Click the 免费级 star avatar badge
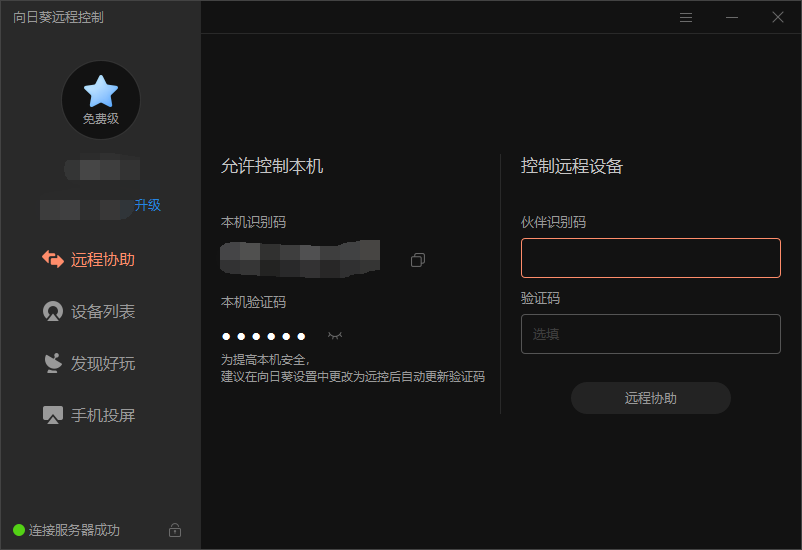 (101, 100)
